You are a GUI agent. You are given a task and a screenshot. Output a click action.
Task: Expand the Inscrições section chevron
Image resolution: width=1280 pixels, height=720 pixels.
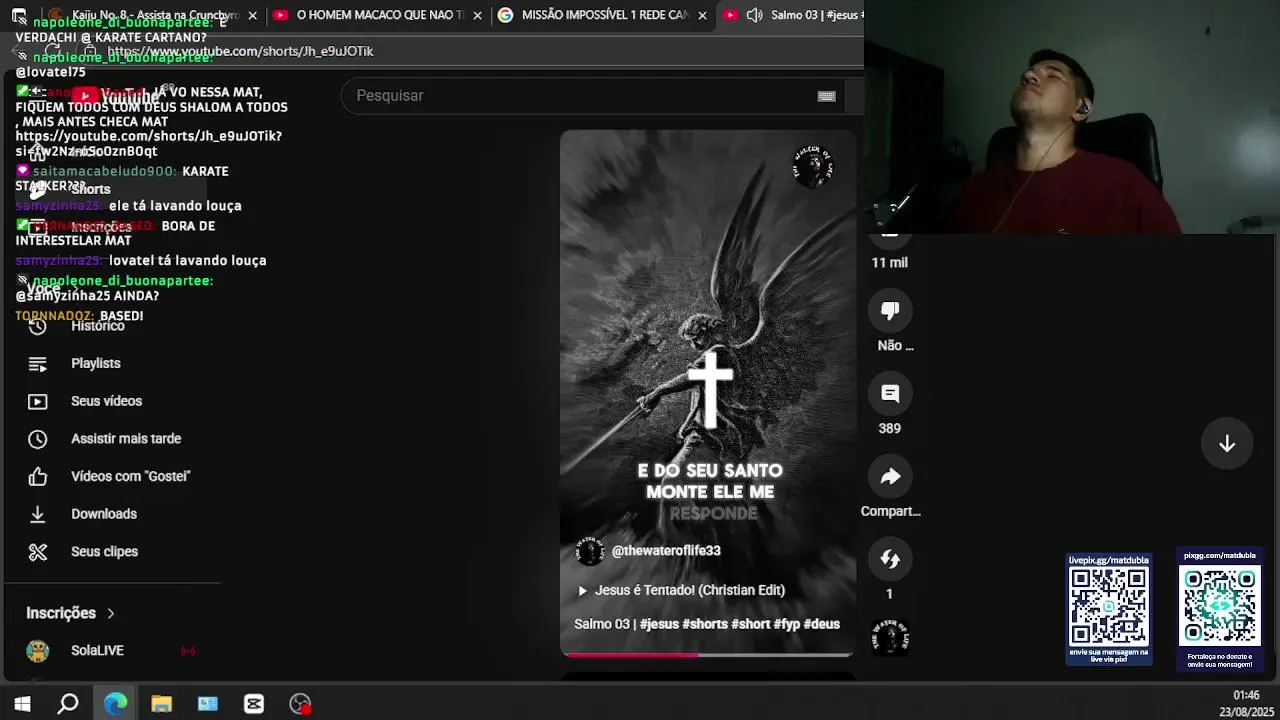coord(111,613)
